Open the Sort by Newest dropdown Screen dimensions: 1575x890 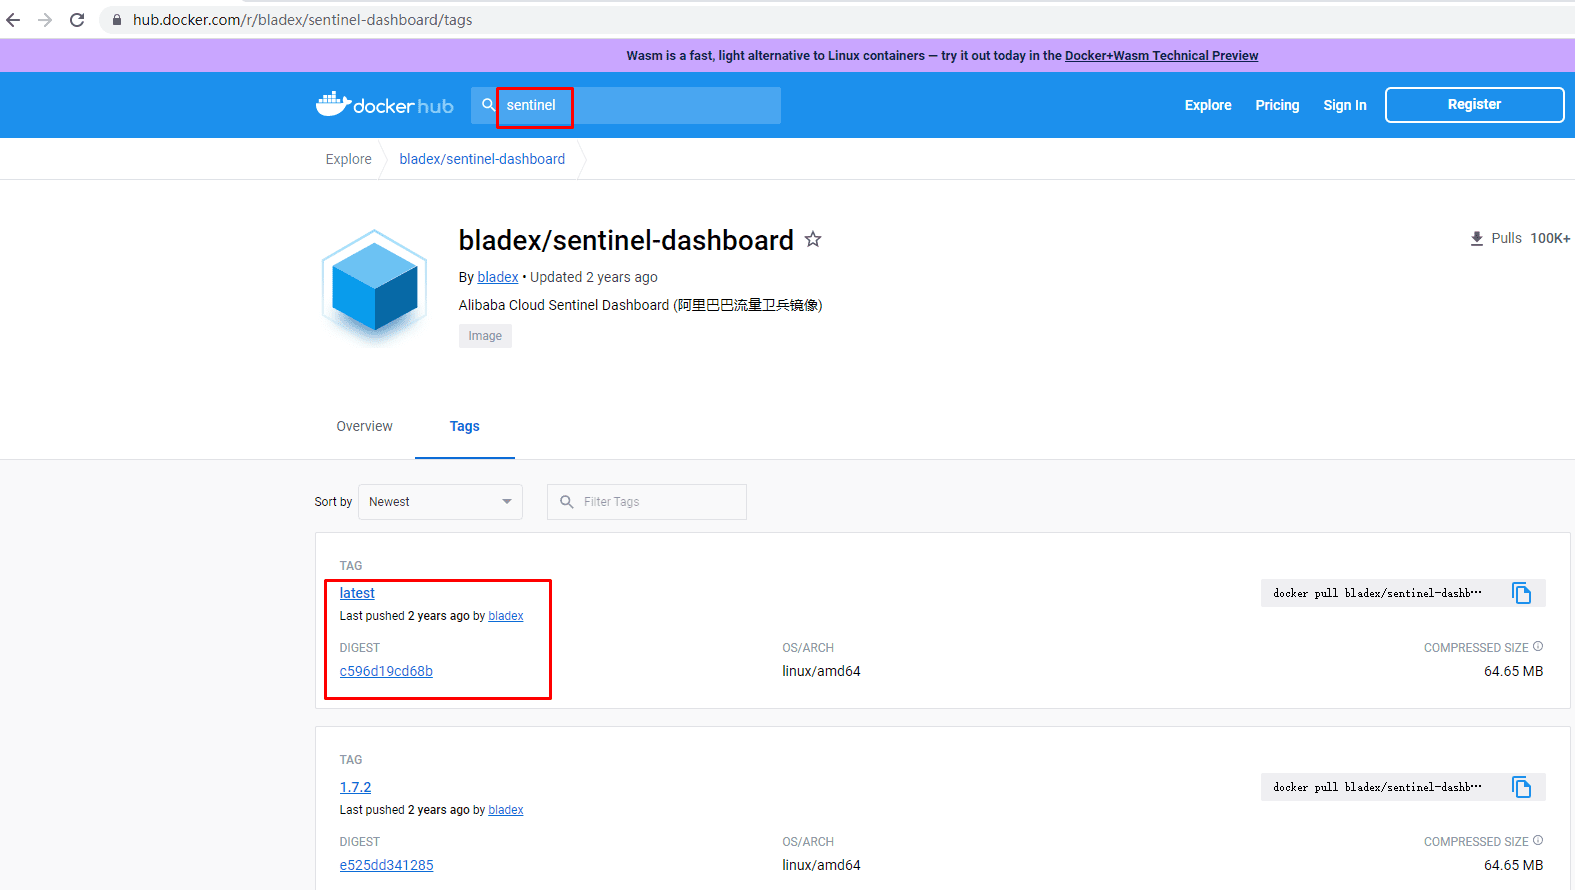(440, 502)
